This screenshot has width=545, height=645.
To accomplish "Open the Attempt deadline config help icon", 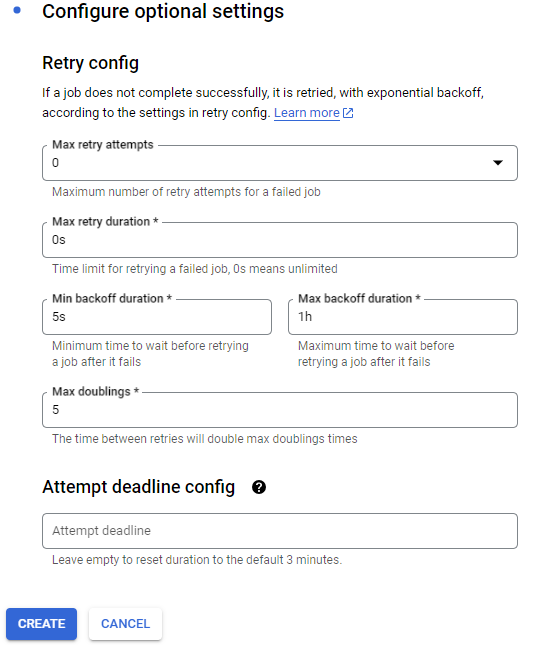I will pyautogui.click(x=259, y=487).
